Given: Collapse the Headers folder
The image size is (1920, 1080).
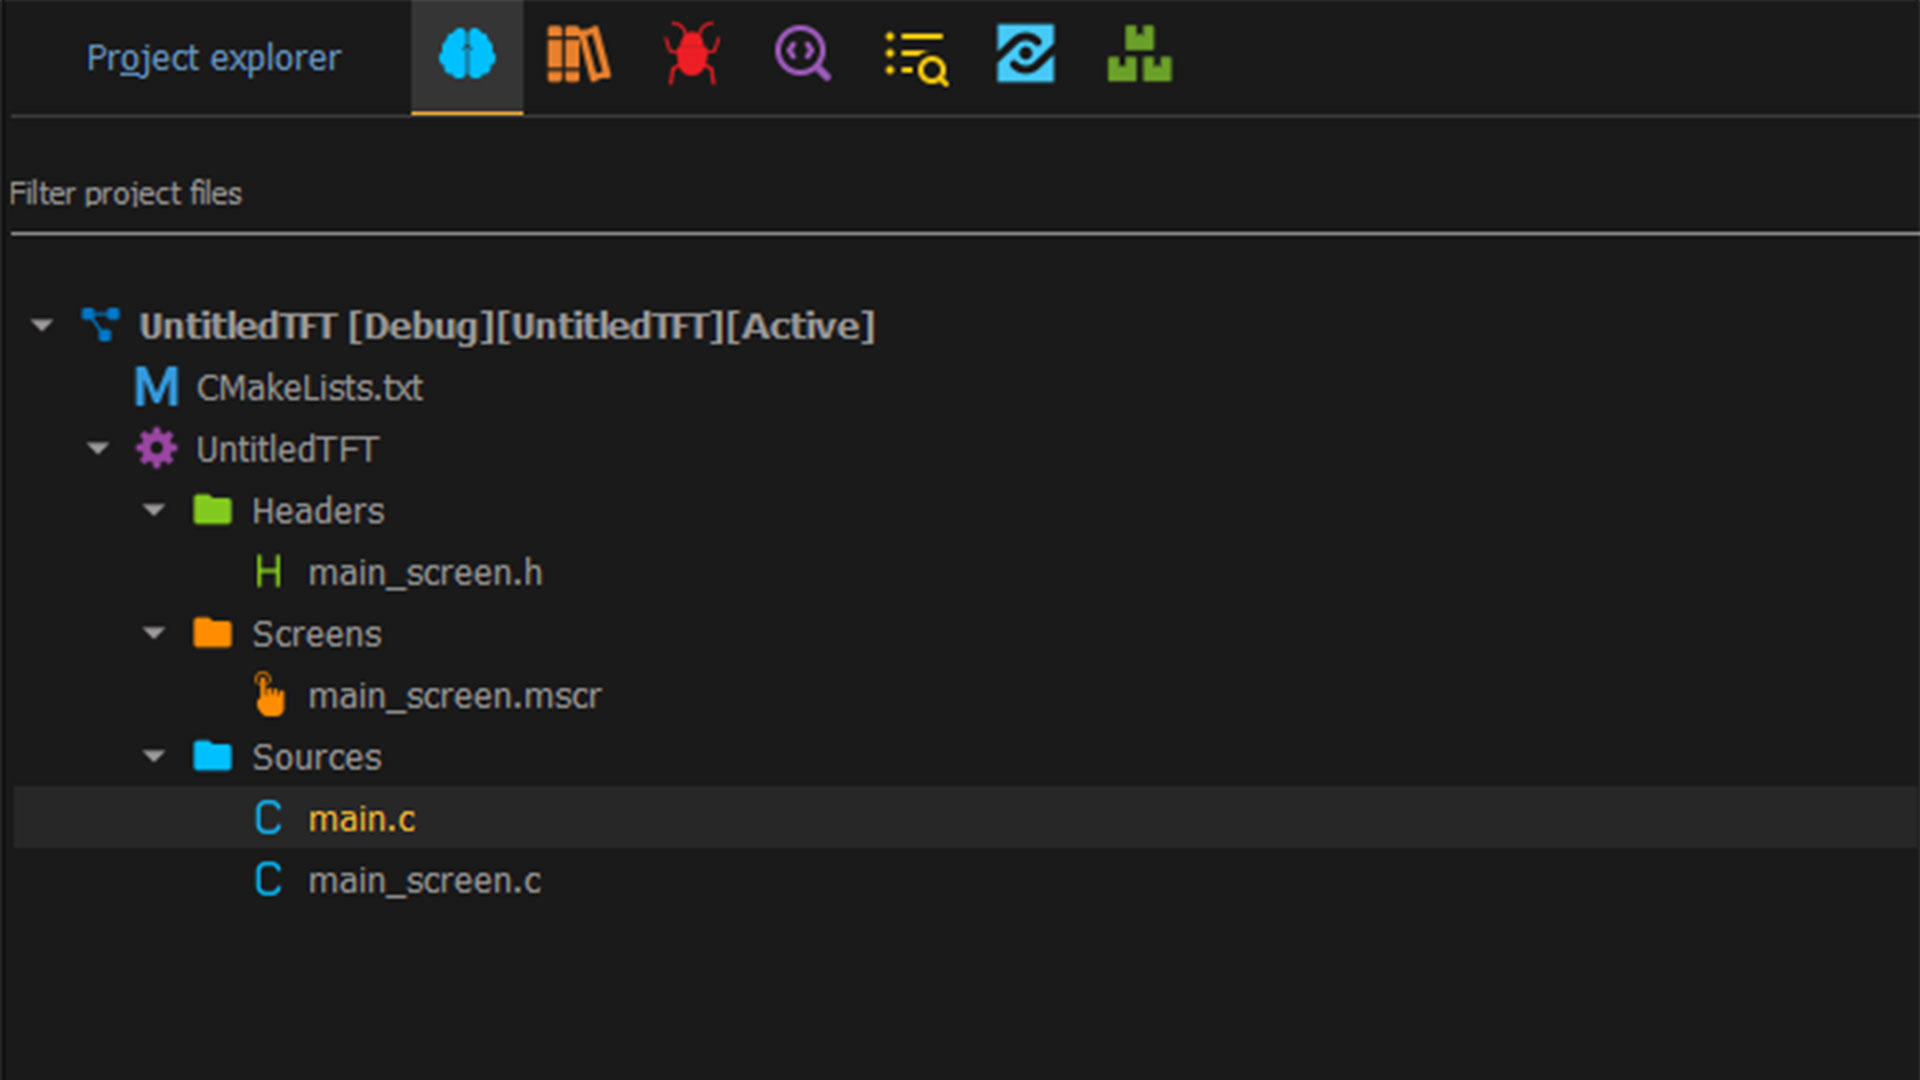Looking at the screenshot, I should coord(154,510).
